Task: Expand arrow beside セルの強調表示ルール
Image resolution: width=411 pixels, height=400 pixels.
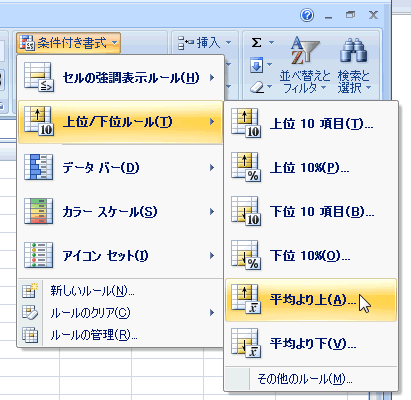Action: click(212, 77)
